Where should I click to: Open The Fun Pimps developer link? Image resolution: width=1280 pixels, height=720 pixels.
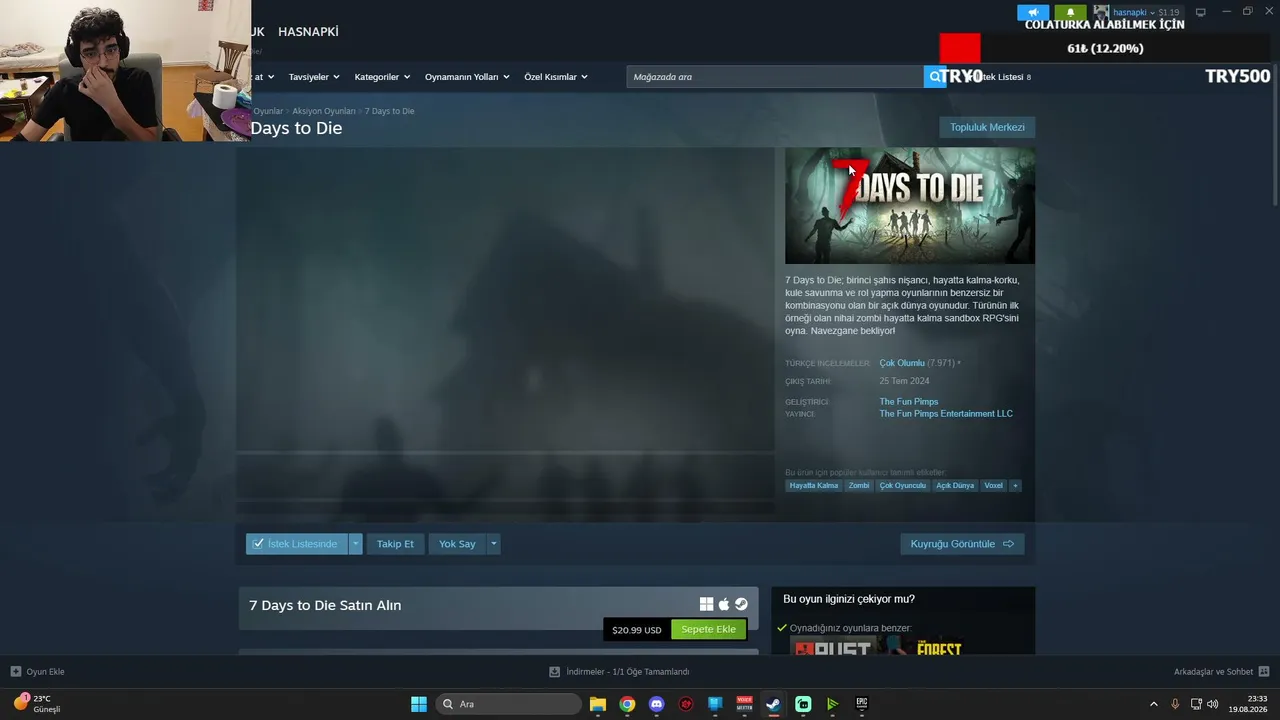(x=909, y=402)
